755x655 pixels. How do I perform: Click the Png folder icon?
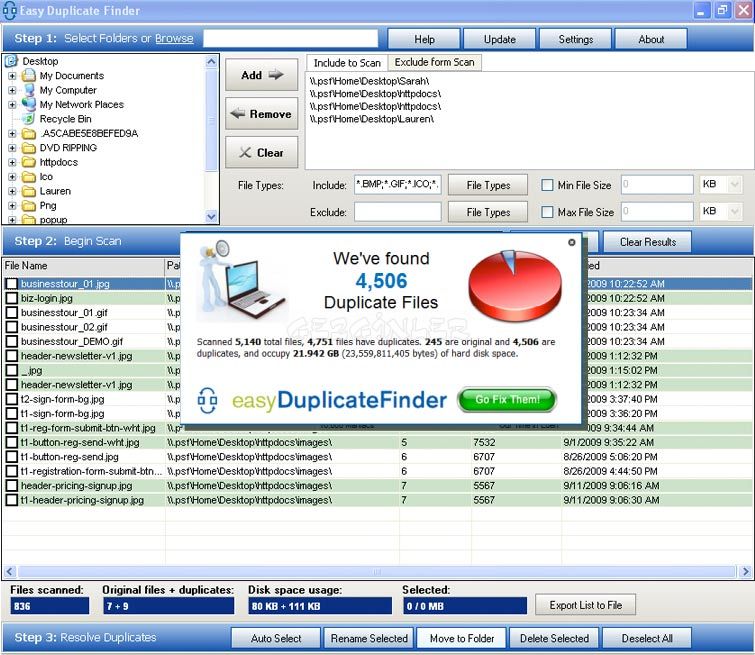pyautogui.click(x=29, y=206)
